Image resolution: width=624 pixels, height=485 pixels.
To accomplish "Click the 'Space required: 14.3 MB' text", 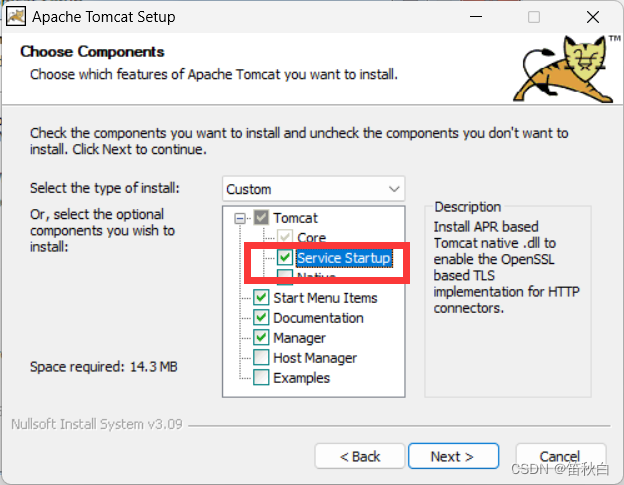I will (x=104, y=366).
